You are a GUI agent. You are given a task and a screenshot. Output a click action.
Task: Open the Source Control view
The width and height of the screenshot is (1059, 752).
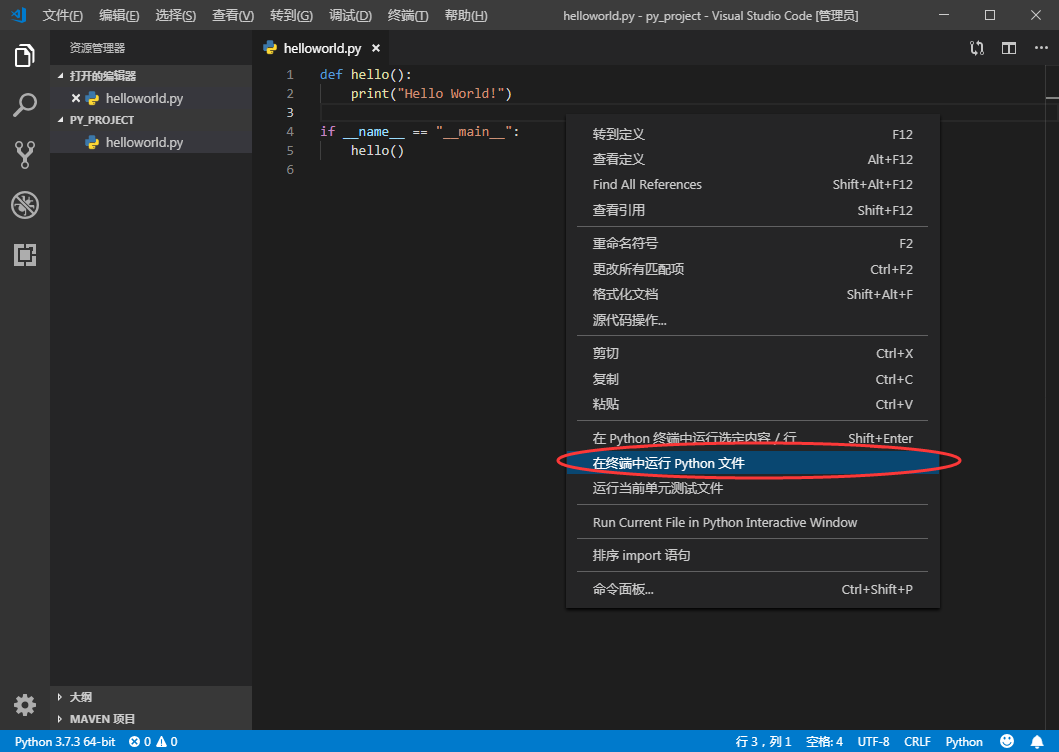click(x=24, y=155)
